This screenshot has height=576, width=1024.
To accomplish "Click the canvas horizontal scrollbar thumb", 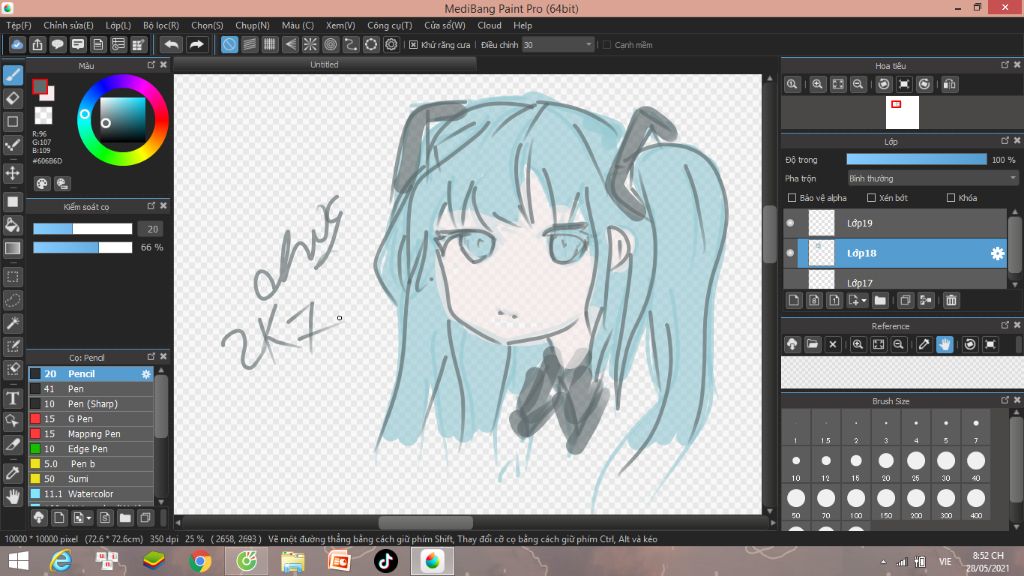I will [425, 523].
